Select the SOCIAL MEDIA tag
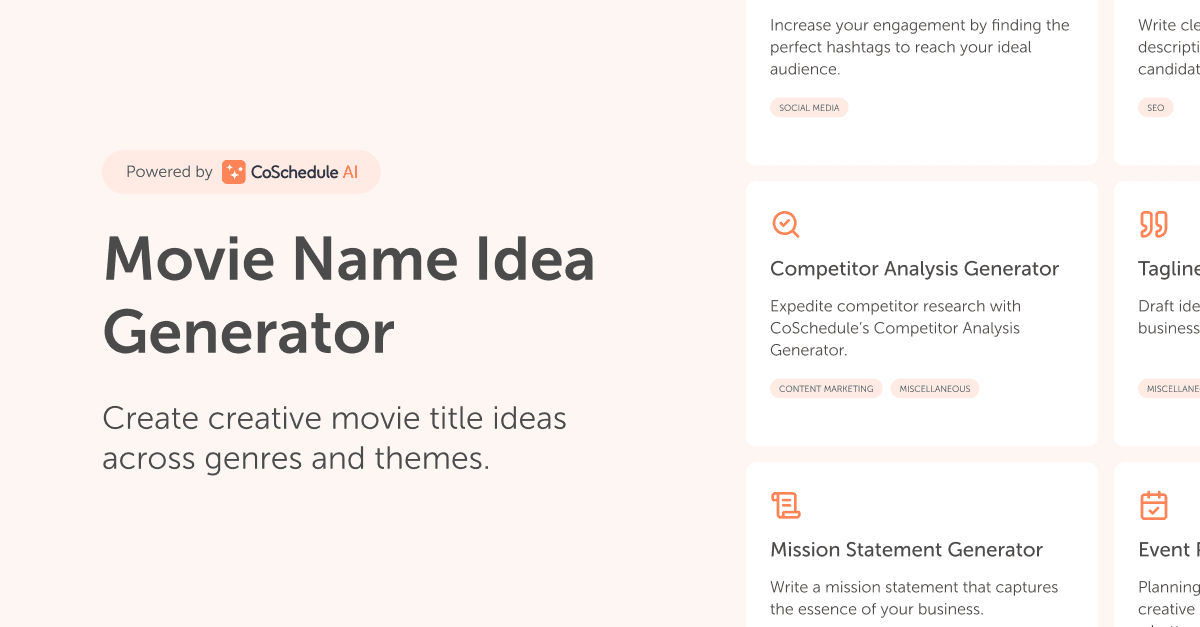 pyautogui.click(x=809, y=108)
